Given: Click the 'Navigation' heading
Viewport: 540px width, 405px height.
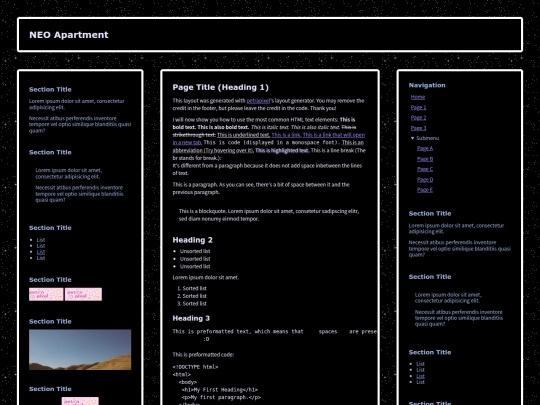Looking at the screenshot, I should [x=427, y=85].
